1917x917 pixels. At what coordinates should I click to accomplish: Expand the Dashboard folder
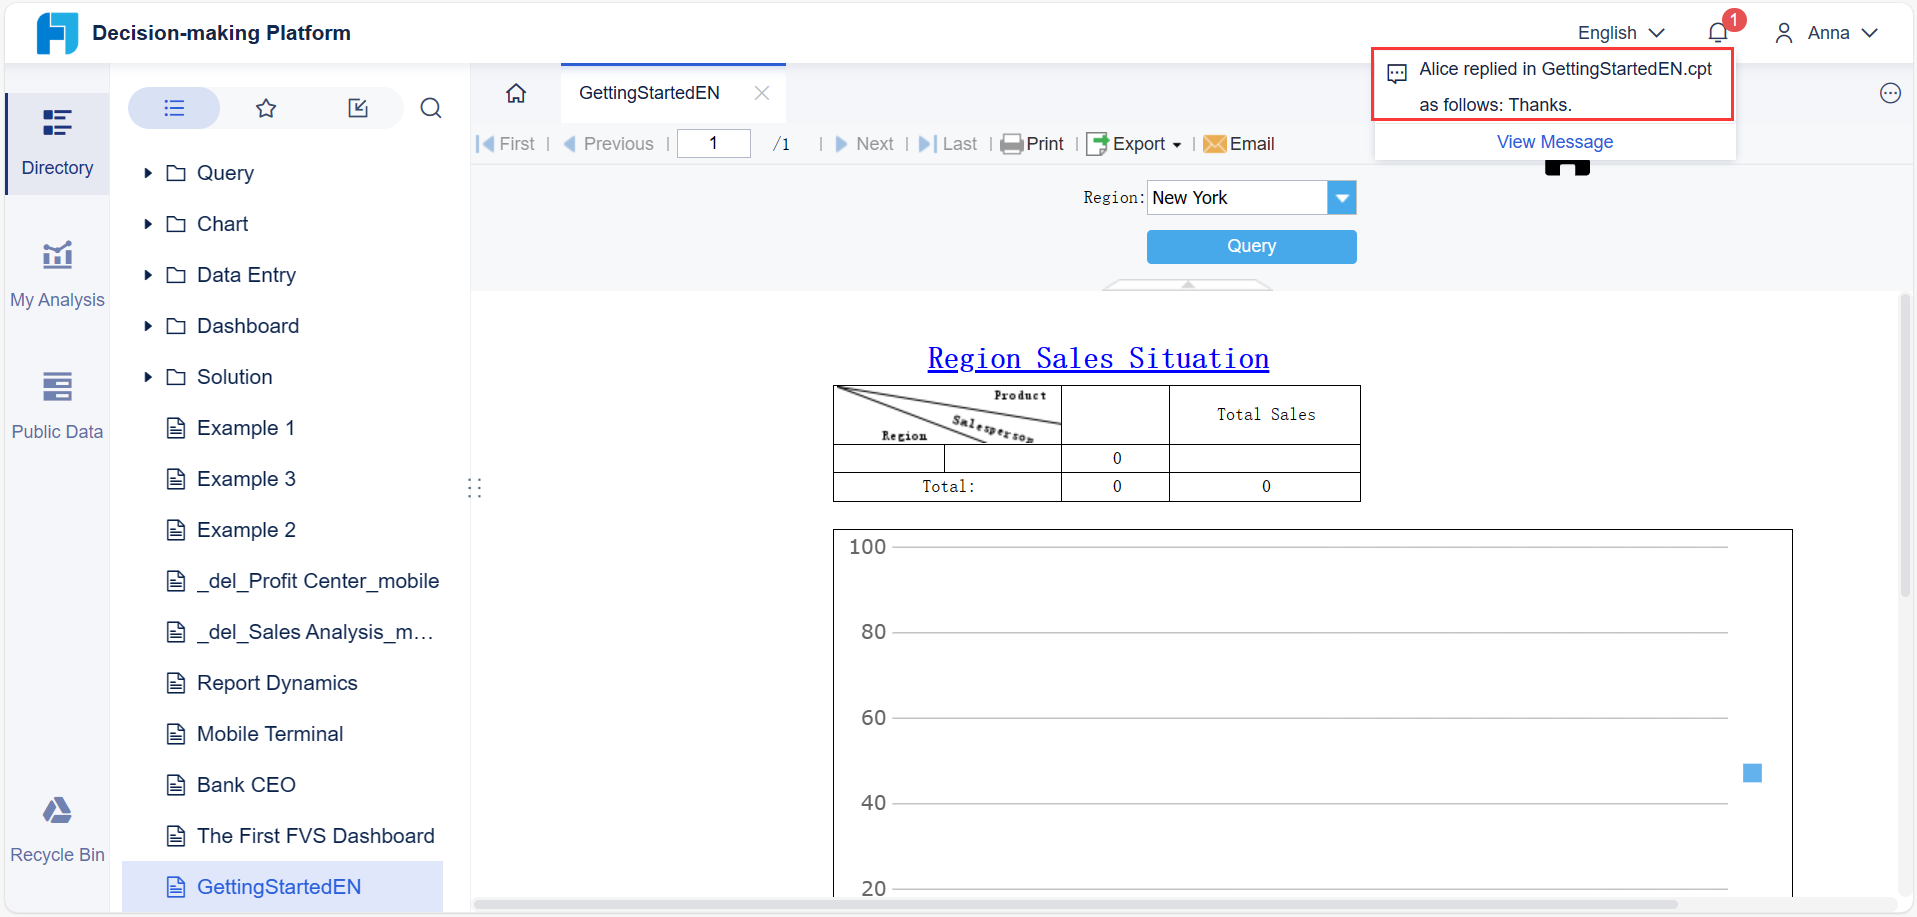pyautogui.click(x=147, y=326)
